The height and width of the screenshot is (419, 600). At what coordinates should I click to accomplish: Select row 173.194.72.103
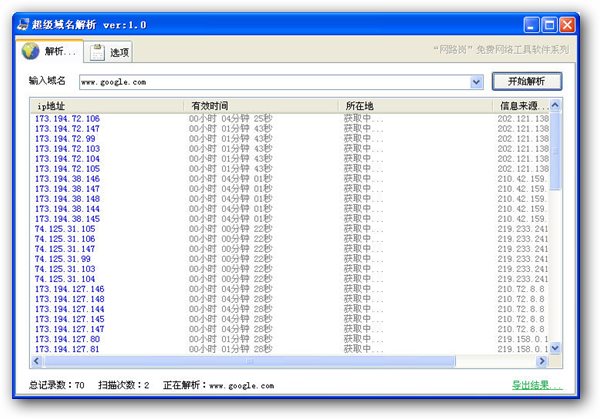(290, 148)
